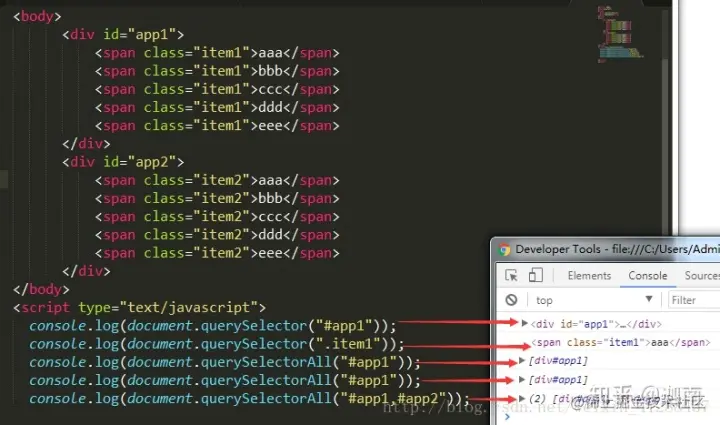The width and height of the screenshot is (720, 425).
Task: Click the querySelector(".item1") code line
Action: (216, 344)
